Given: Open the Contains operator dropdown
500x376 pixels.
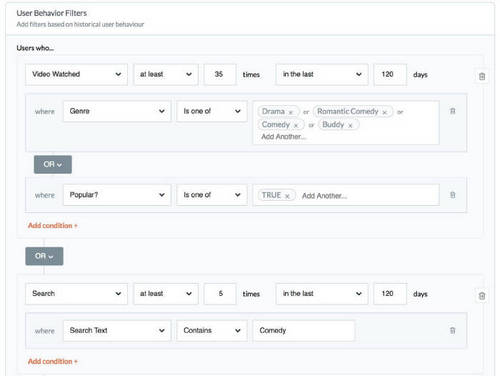Looking at the screenshot, I should click(212, 330).
